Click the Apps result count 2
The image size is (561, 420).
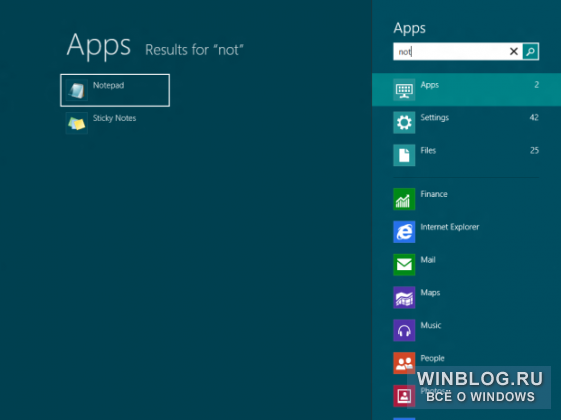pos(536,85)
